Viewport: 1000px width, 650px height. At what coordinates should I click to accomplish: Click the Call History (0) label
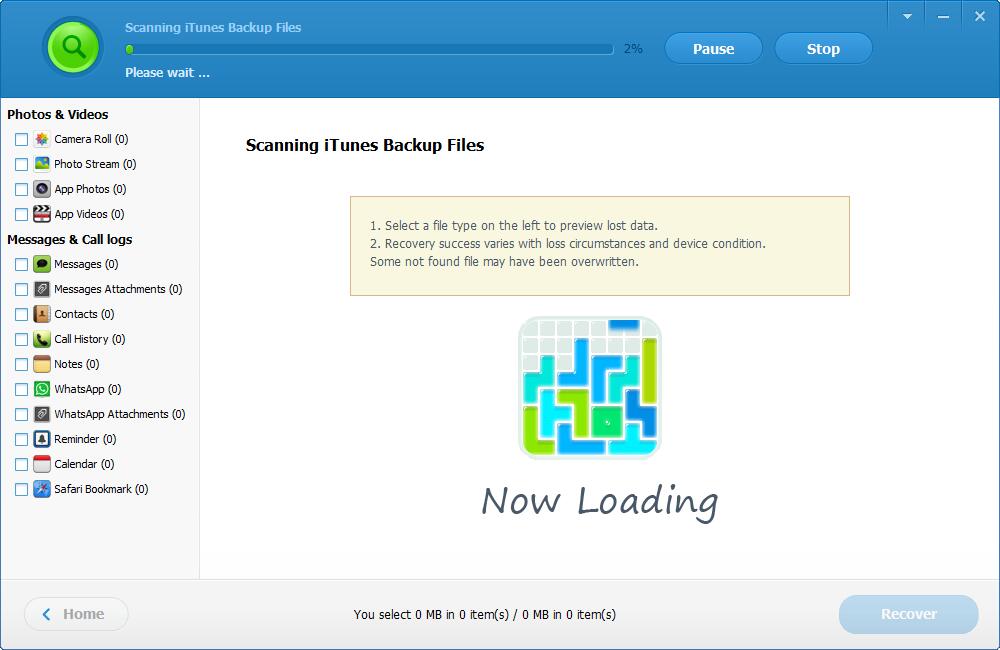click(90, 339)
